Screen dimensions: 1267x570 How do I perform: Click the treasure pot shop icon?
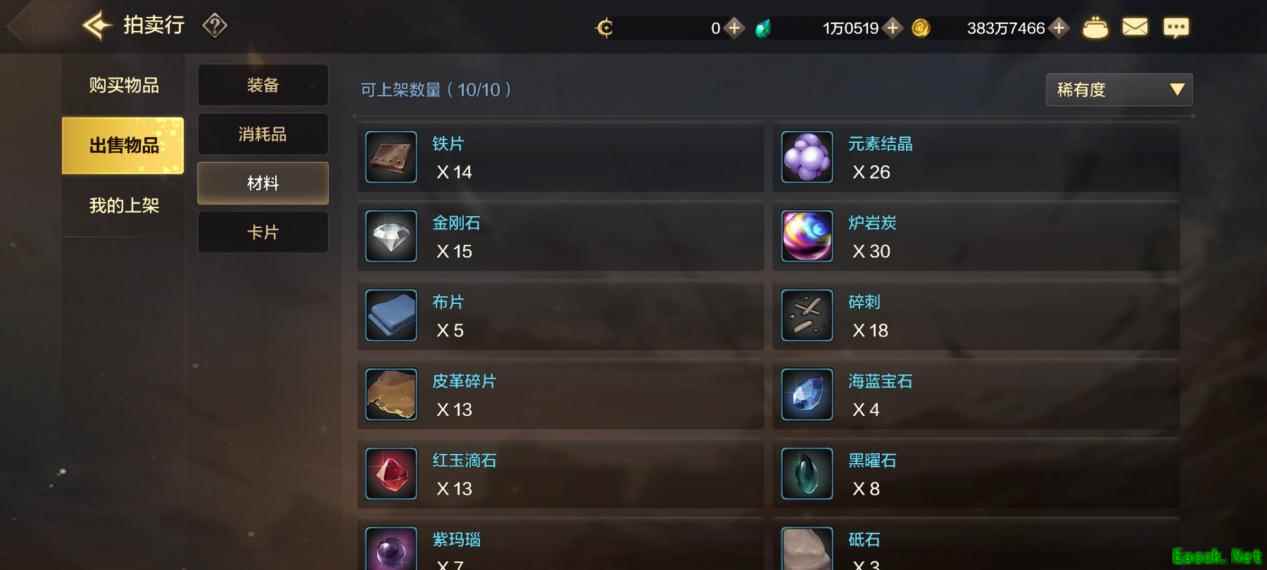(x=1096, y=28)
